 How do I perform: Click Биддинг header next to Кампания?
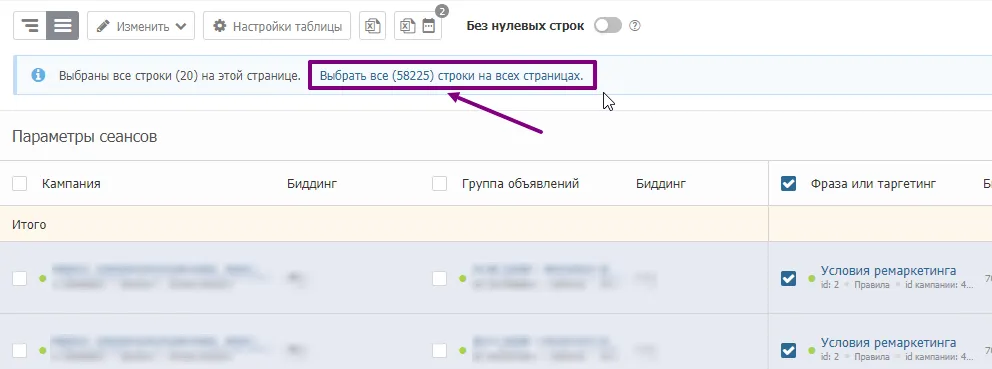[312, 184]
